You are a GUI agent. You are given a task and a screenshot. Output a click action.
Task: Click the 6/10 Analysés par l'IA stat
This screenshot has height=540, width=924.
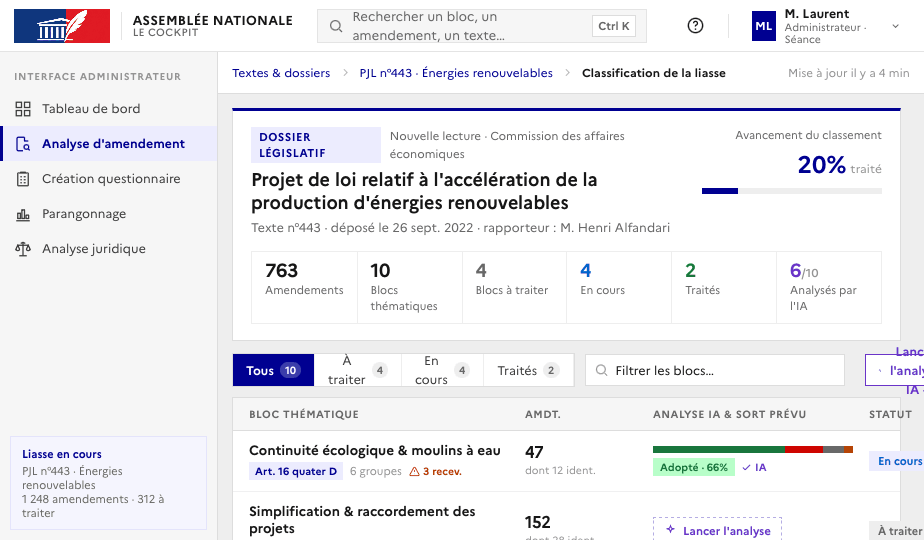[x=829, y=287]
